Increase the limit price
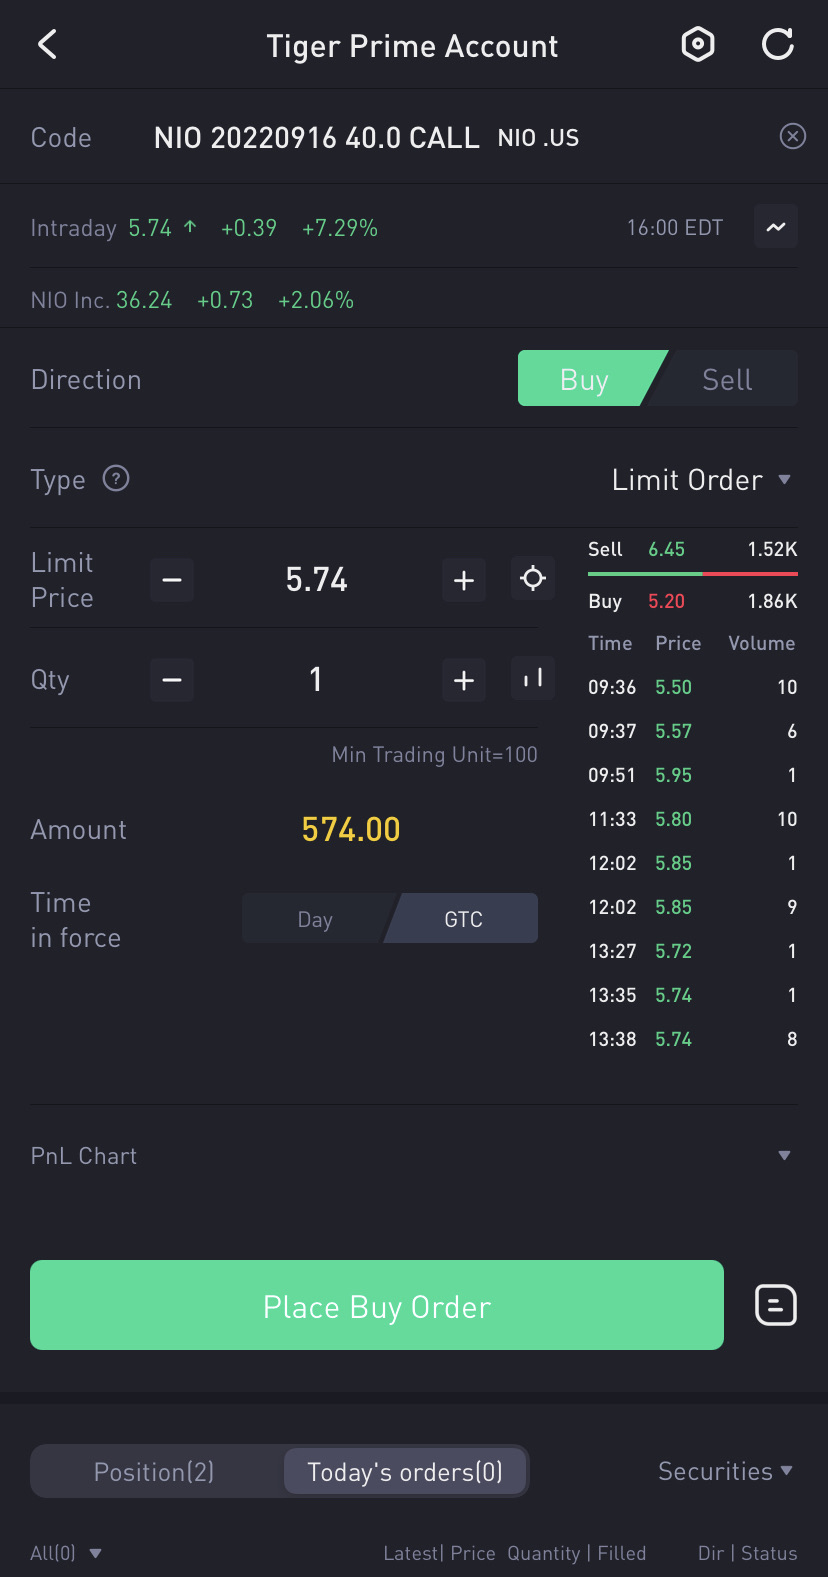 pos(464,580)
